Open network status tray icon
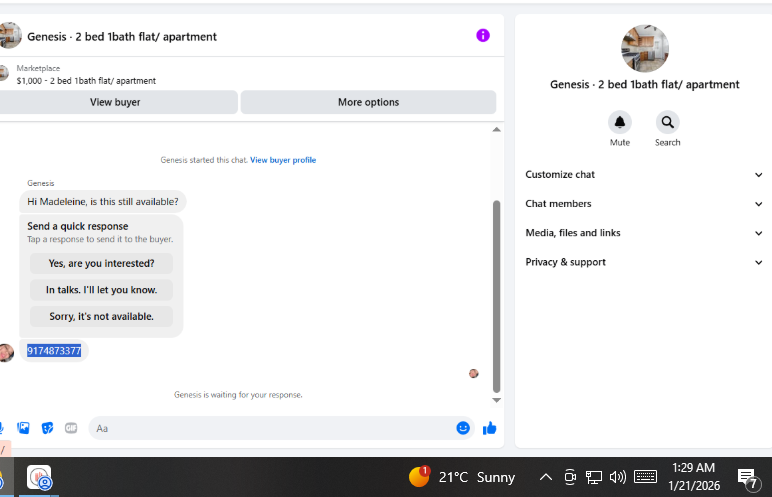 pos(593,477)
